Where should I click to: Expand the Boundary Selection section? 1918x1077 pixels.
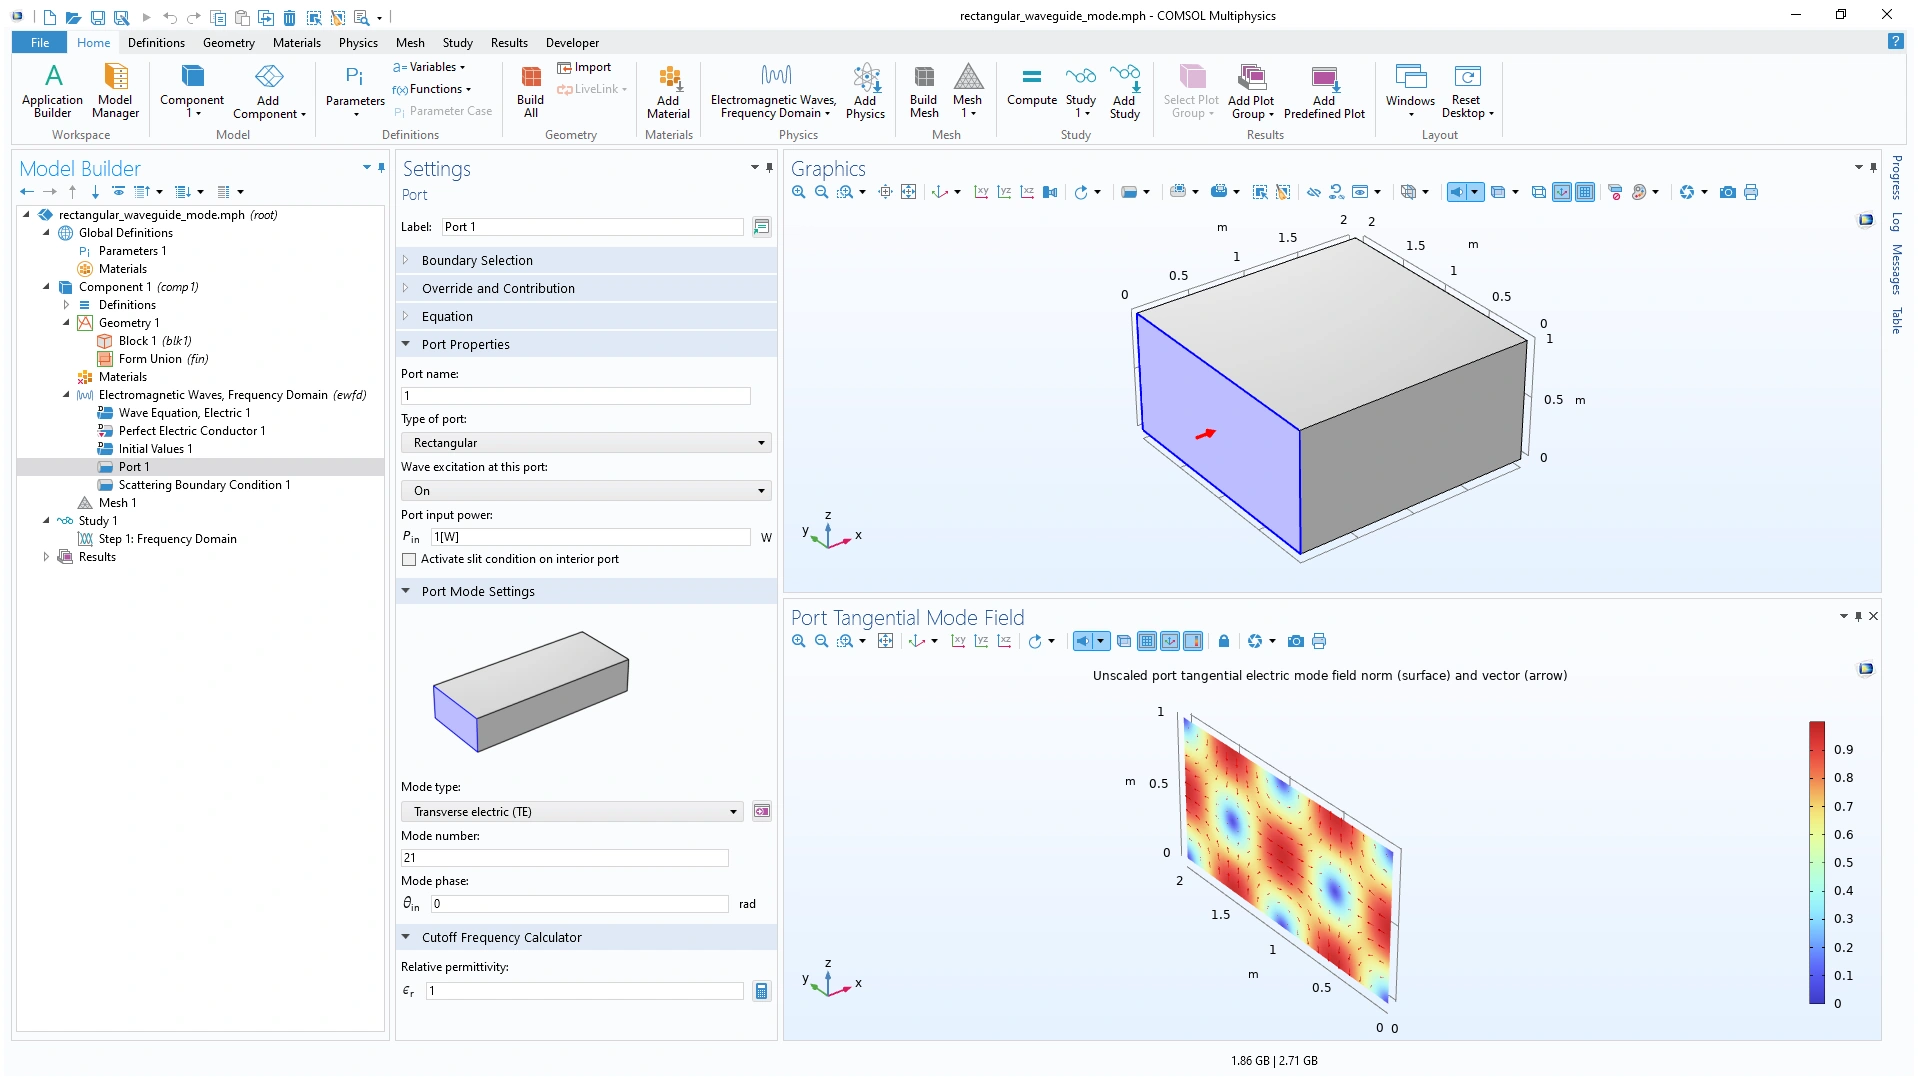pos(477,260)
